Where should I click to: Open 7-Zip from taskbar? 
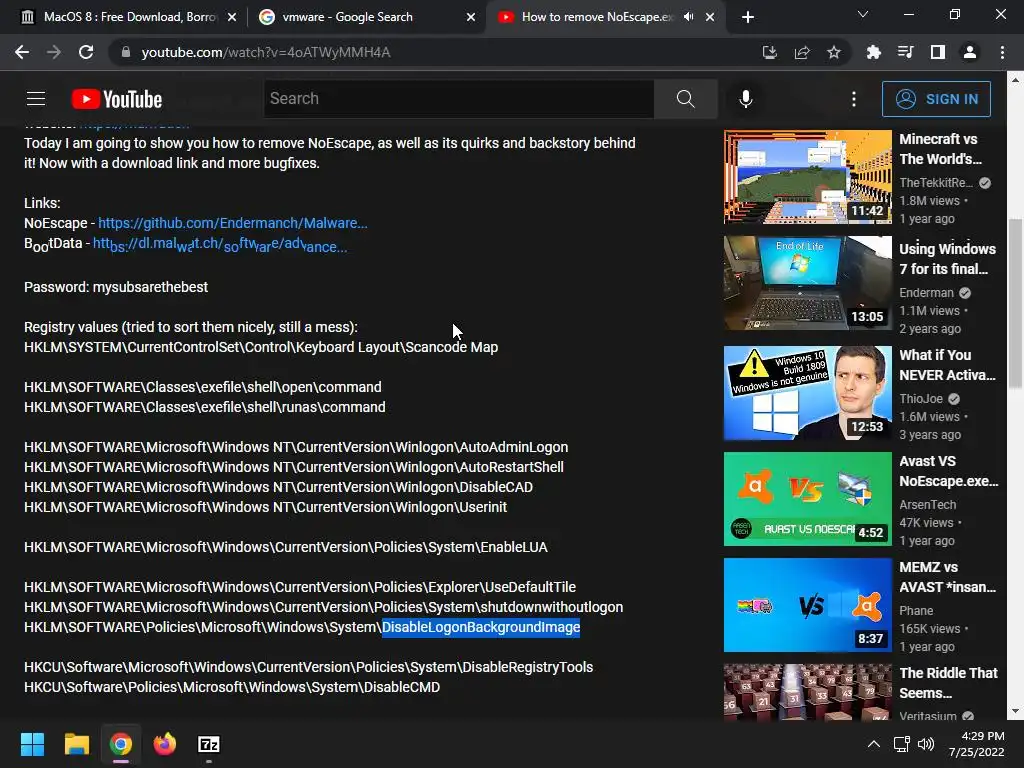tap(209, 744)
